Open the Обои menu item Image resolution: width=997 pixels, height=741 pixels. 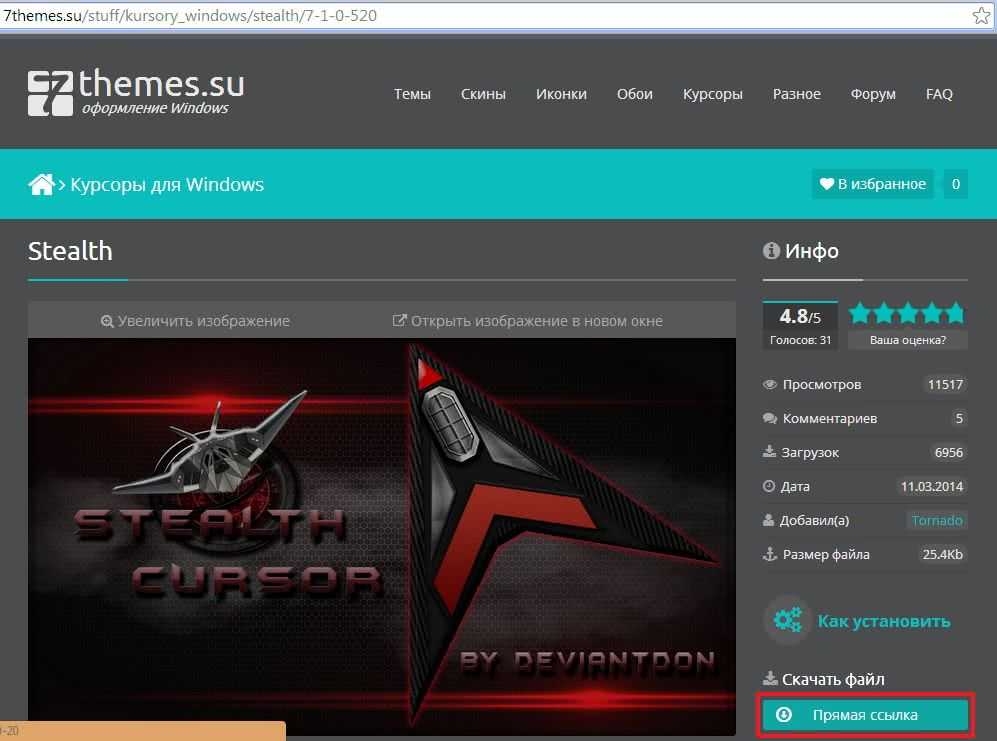(634, 94)
